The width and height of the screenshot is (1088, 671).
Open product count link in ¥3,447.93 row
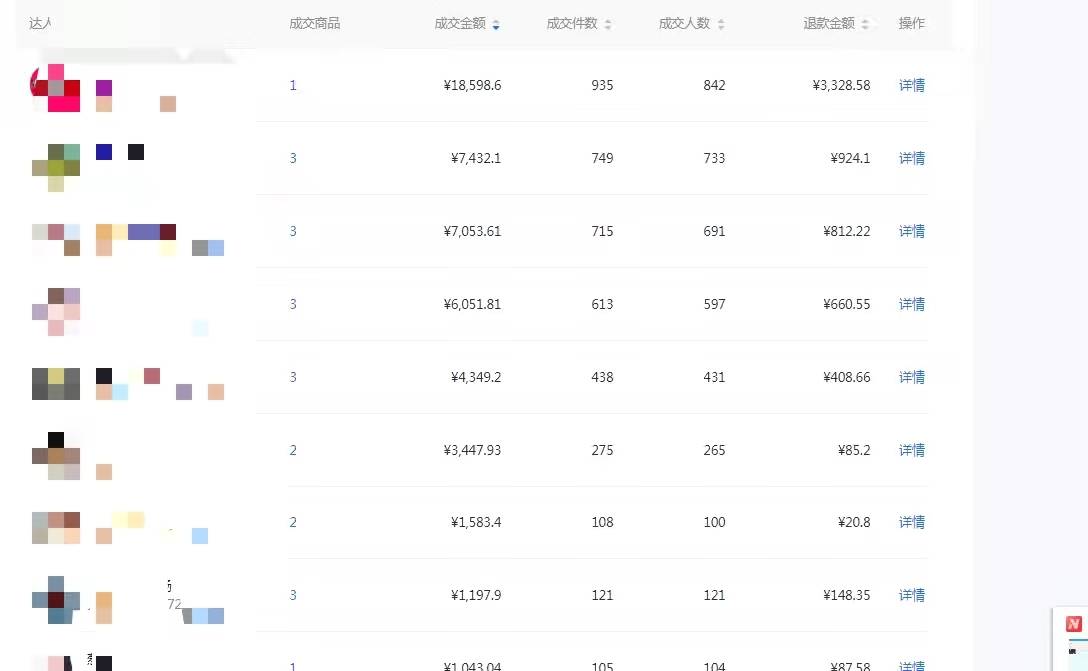coord(293,450)
